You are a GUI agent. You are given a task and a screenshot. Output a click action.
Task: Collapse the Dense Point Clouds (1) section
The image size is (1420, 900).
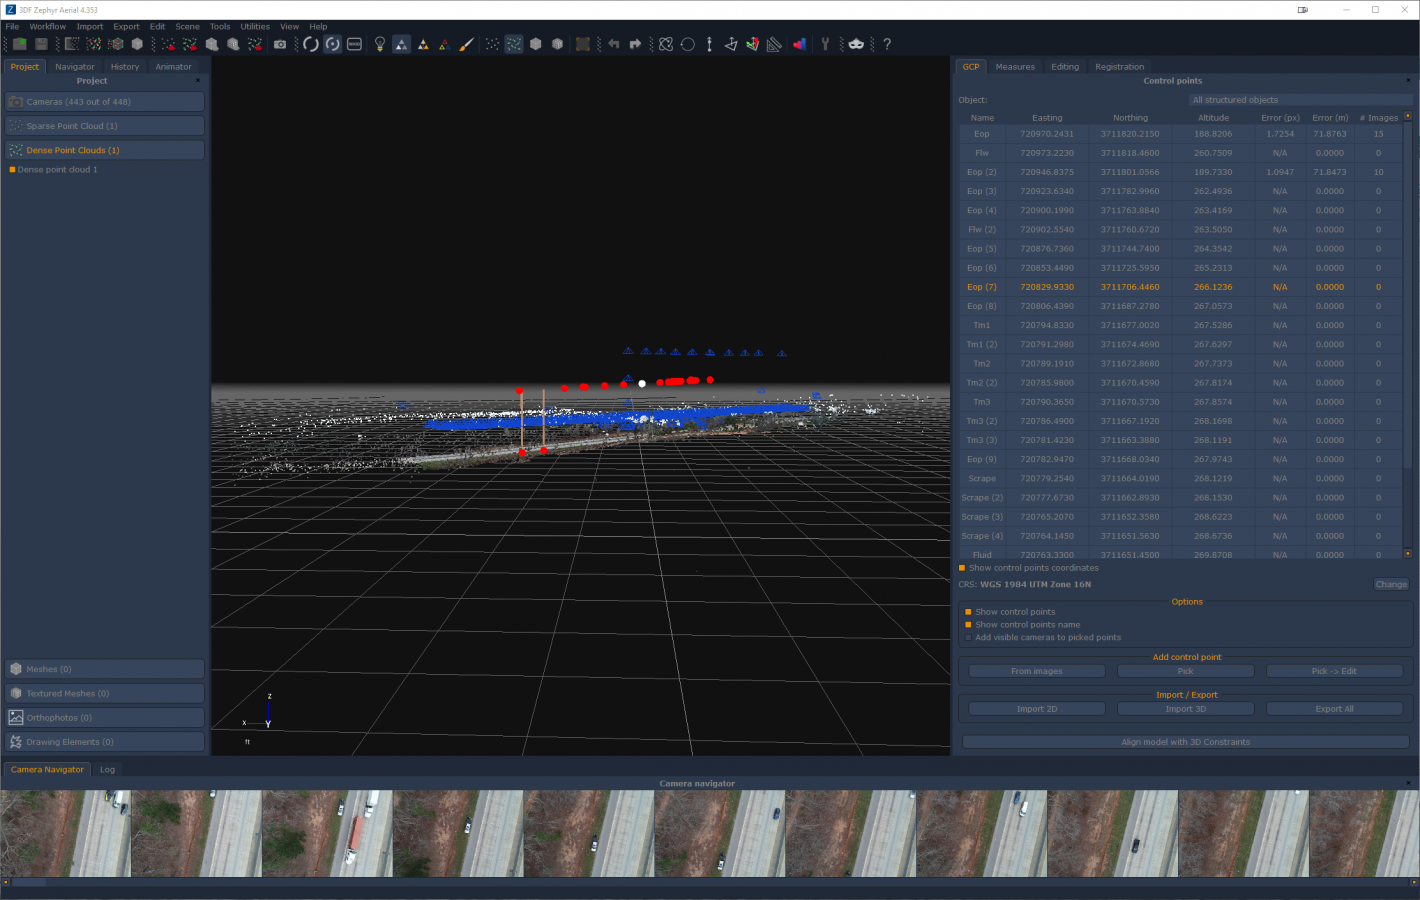(105, 150)
